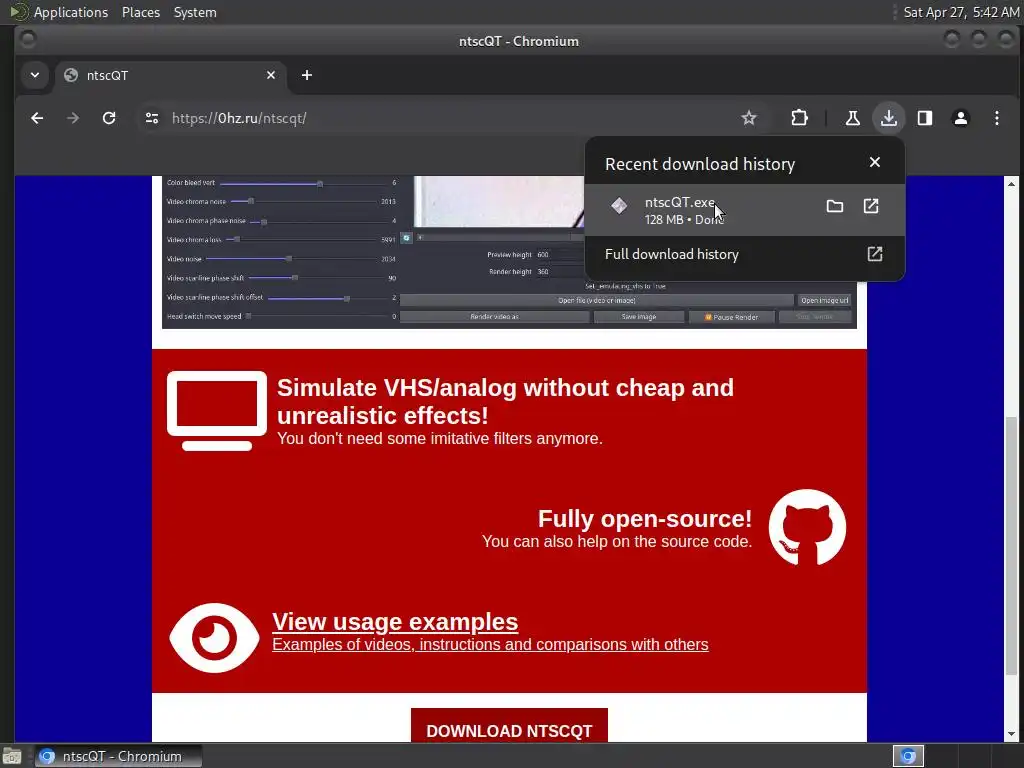This screenshot has height=768, width=1024.
Task: Reload the ntscQT page
Action: tap(109, 118)
